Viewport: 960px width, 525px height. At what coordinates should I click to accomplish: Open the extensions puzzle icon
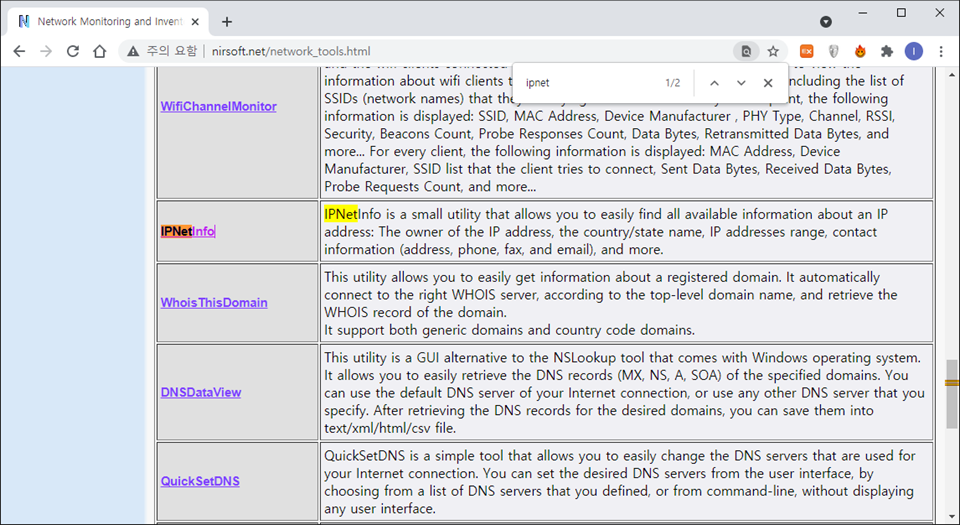pyautogui.click(x=887, y=51)
